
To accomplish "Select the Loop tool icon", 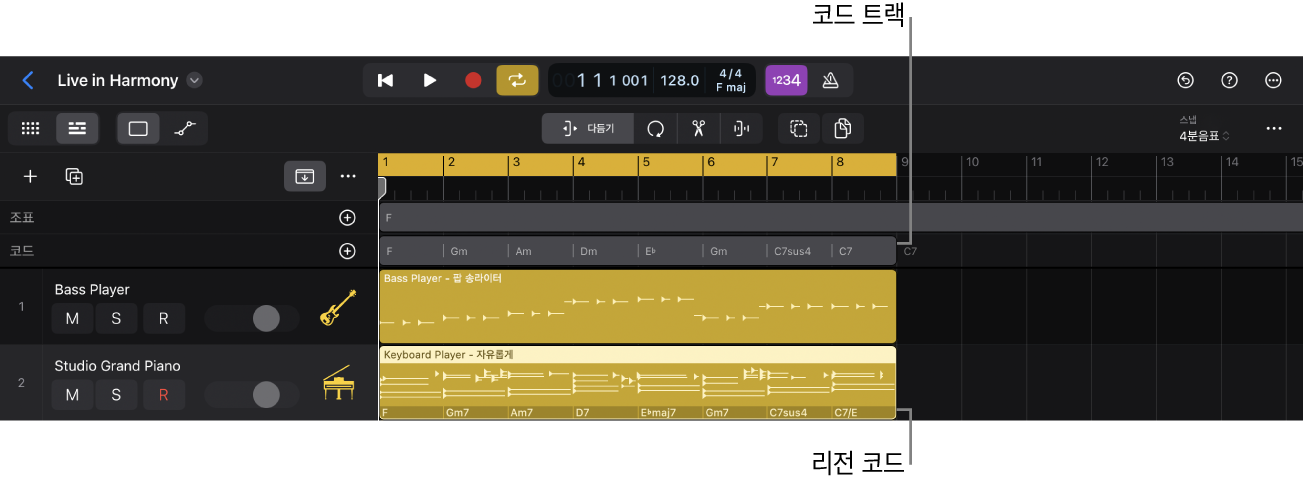I will pyautogui.click(x=656, y=129).
